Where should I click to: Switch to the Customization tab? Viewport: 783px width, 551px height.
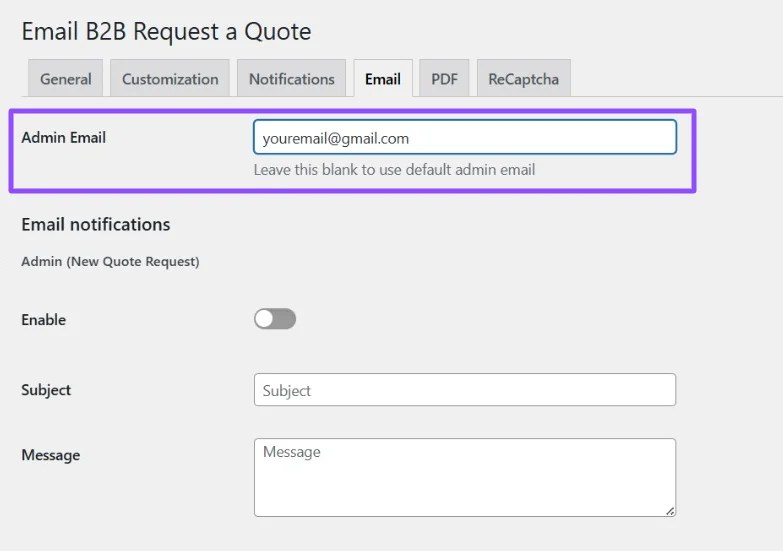point(170,78)
